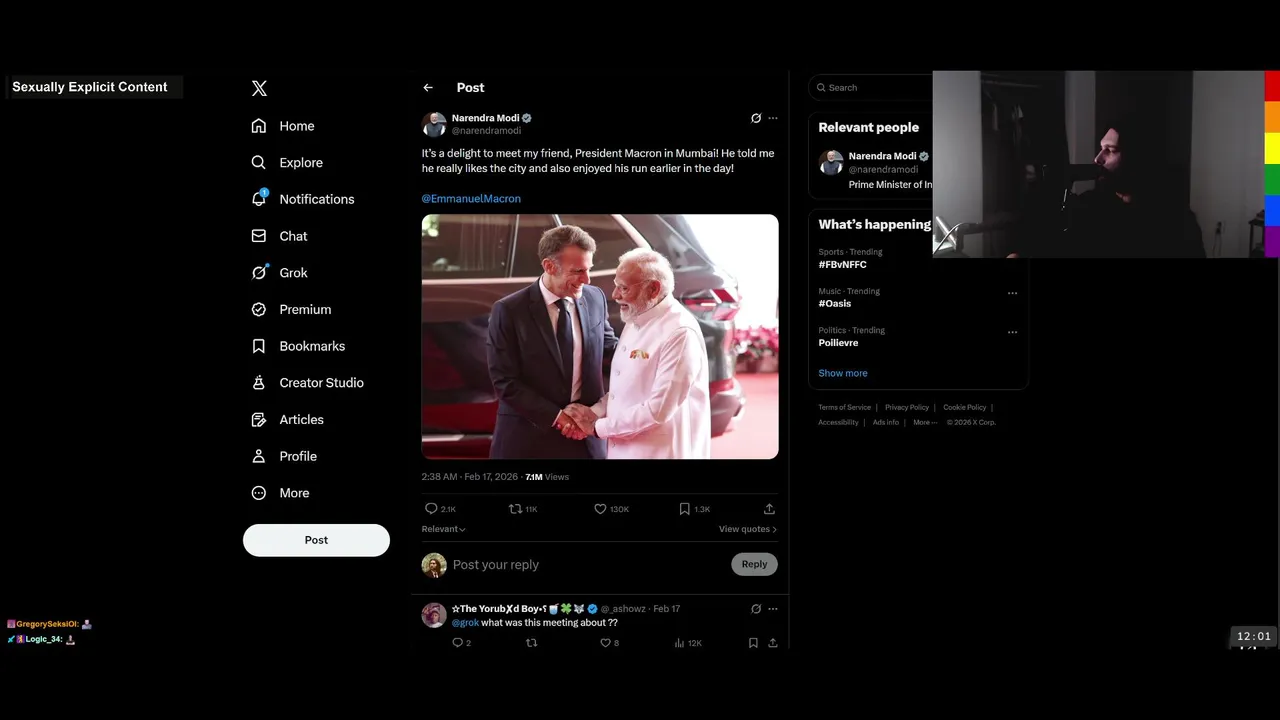Viewport: 1280px width, 720px height.
Task: Go back using the arrow beside Post
Action: (x=428, y=88)
